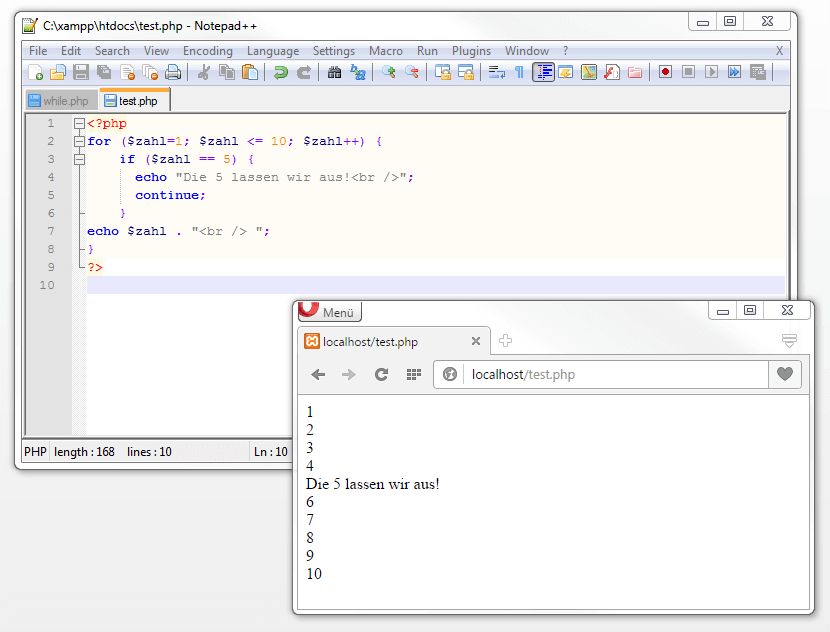Open the Encoding menu
The image size is (830, 632).
coord(208,51)
